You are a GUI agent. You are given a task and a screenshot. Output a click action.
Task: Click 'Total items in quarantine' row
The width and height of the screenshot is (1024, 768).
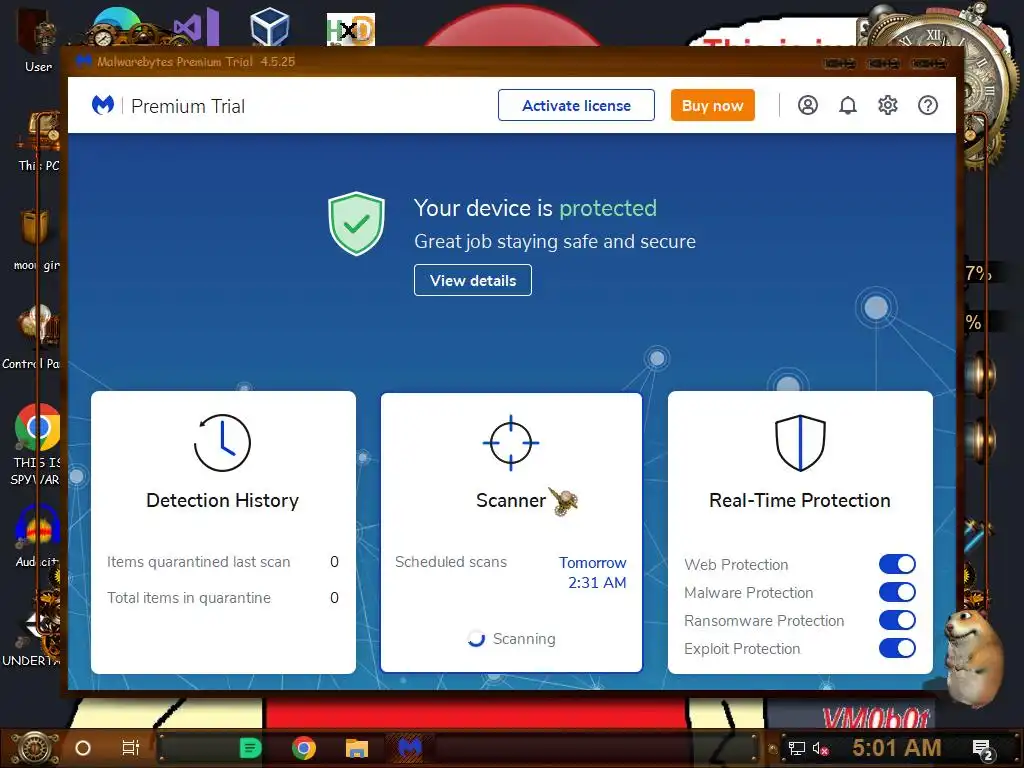click(x=223, y=598)
